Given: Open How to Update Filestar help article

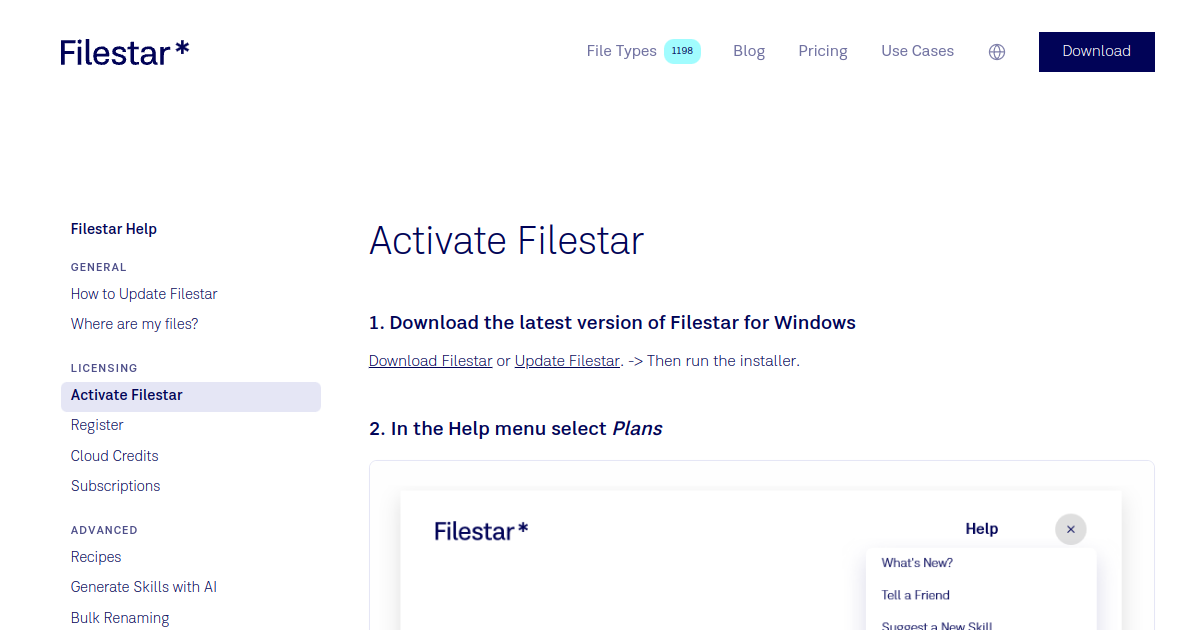Looking at the screenshot, I should click(144, 294).
